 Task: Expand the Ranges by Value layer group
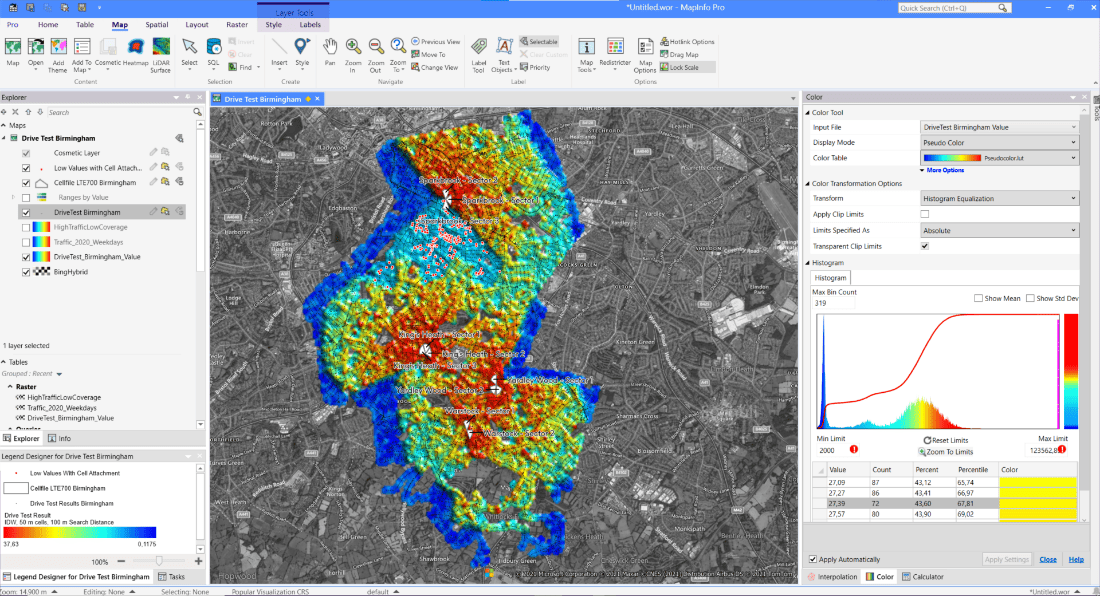click(14, 198)
